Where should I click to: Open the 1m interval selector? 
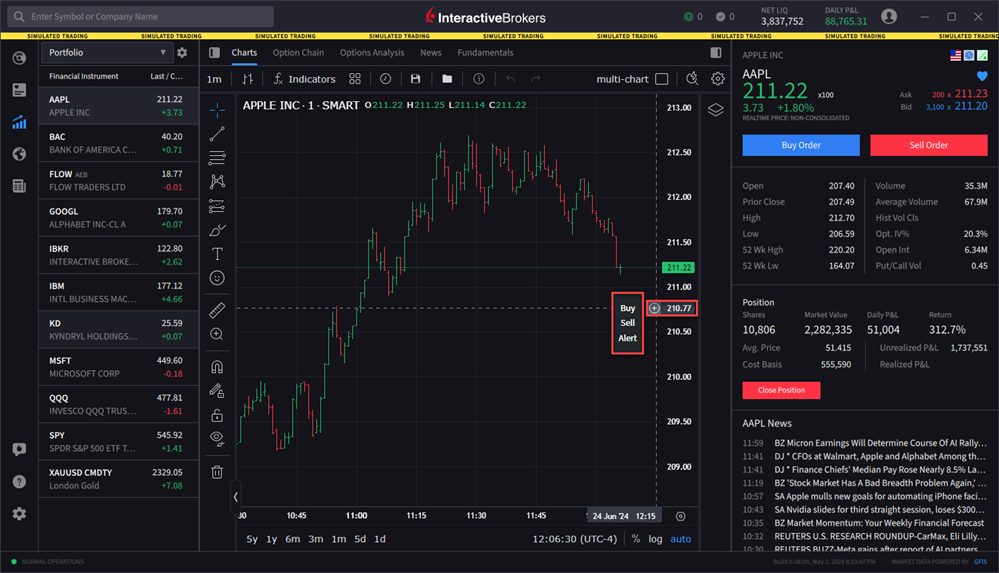pos(214,79)
